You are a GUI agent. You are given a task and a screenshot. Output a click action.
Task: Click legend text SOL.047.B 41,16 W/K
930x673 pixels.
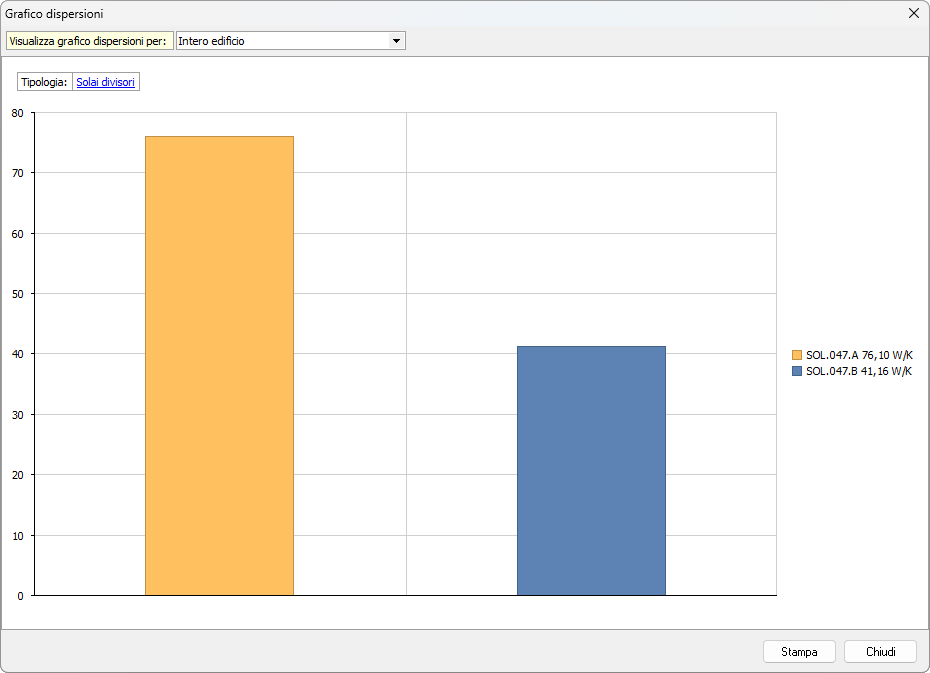pyautogui.click(x=859, y=371)
